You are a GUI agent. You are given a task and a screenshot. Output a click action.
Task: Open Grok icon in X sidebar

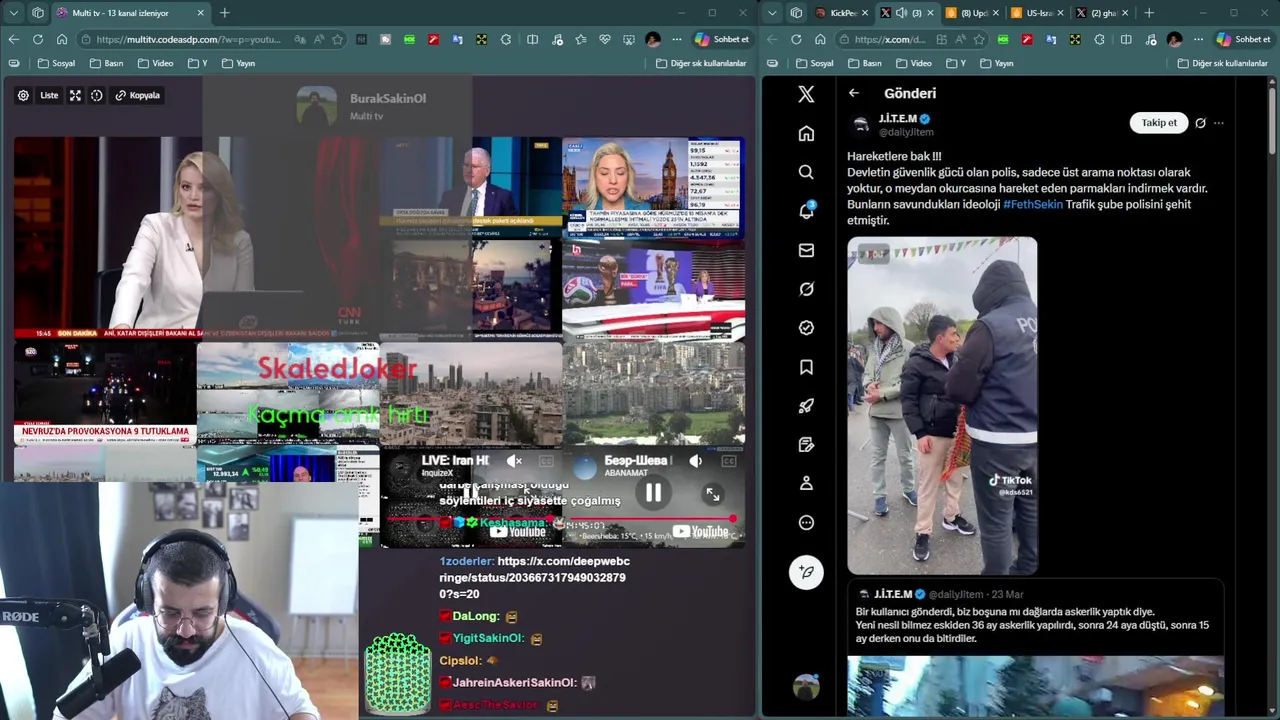806,289
